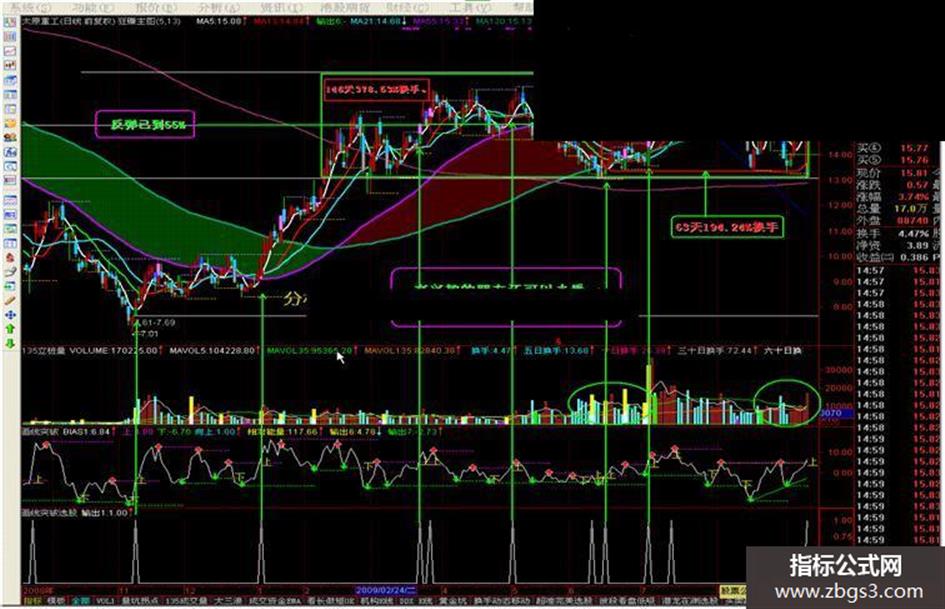Click the 净资 3.89 row in the quote panel
The width and height of the screenshot is (945, 609).
point(893,245)
